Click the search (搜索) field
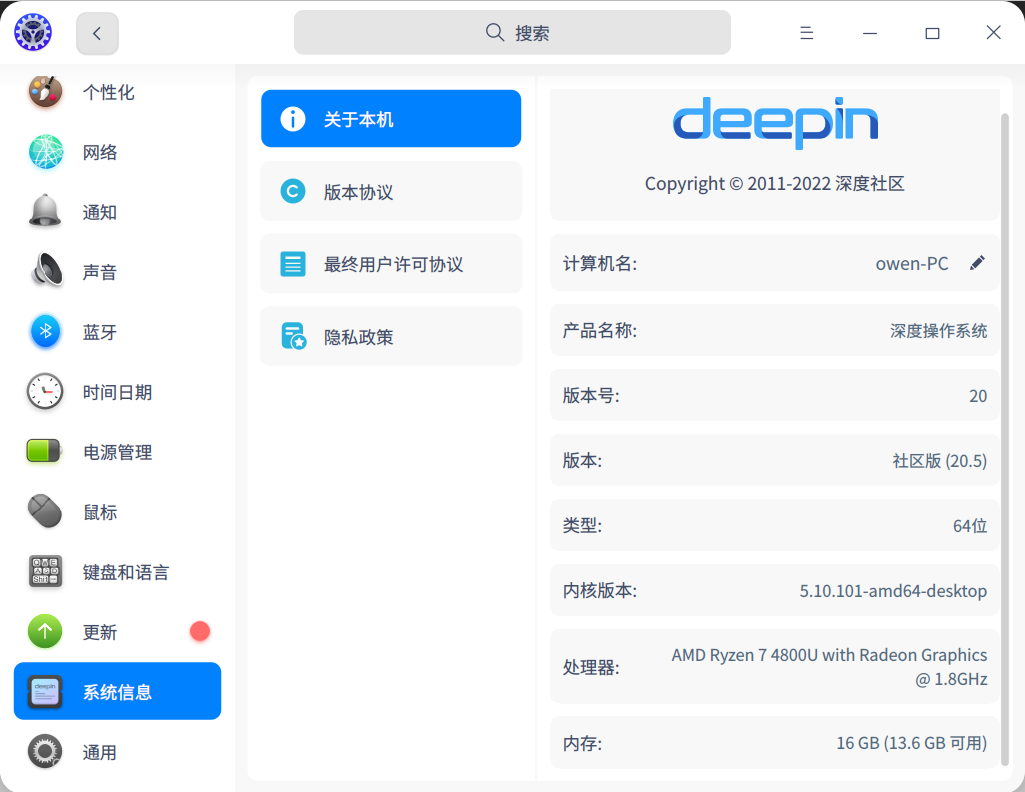The image size is (1025, 792). click(512, 33)
